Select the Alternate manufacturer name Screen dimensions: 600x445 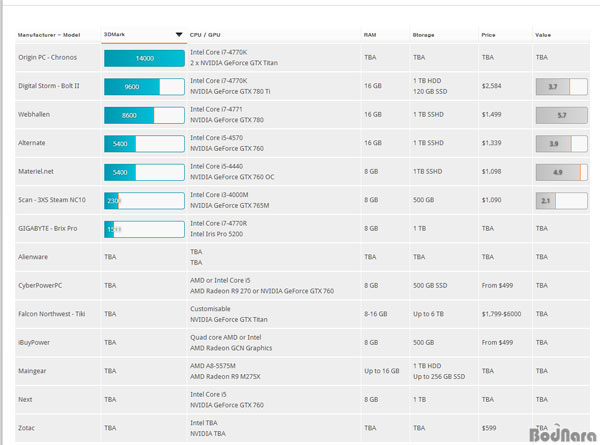pos(31,143)
